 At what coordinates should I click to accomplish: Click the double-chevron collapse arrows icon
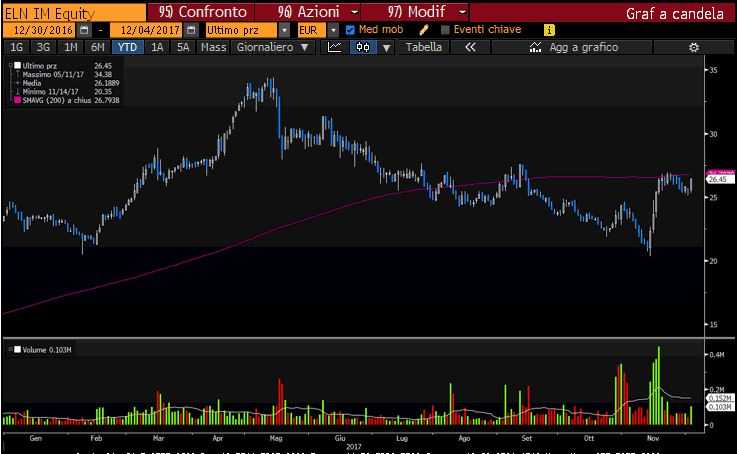coord(471,47)
